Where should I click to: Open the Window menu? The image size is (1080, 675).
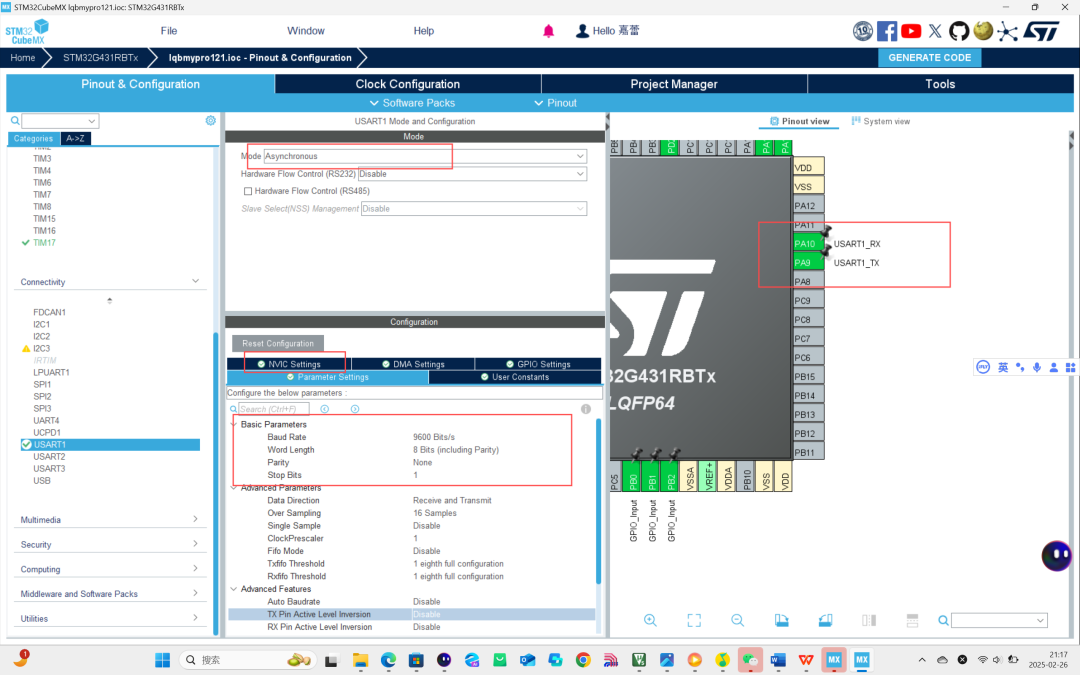pyautogui.click(x=306, y=31)
